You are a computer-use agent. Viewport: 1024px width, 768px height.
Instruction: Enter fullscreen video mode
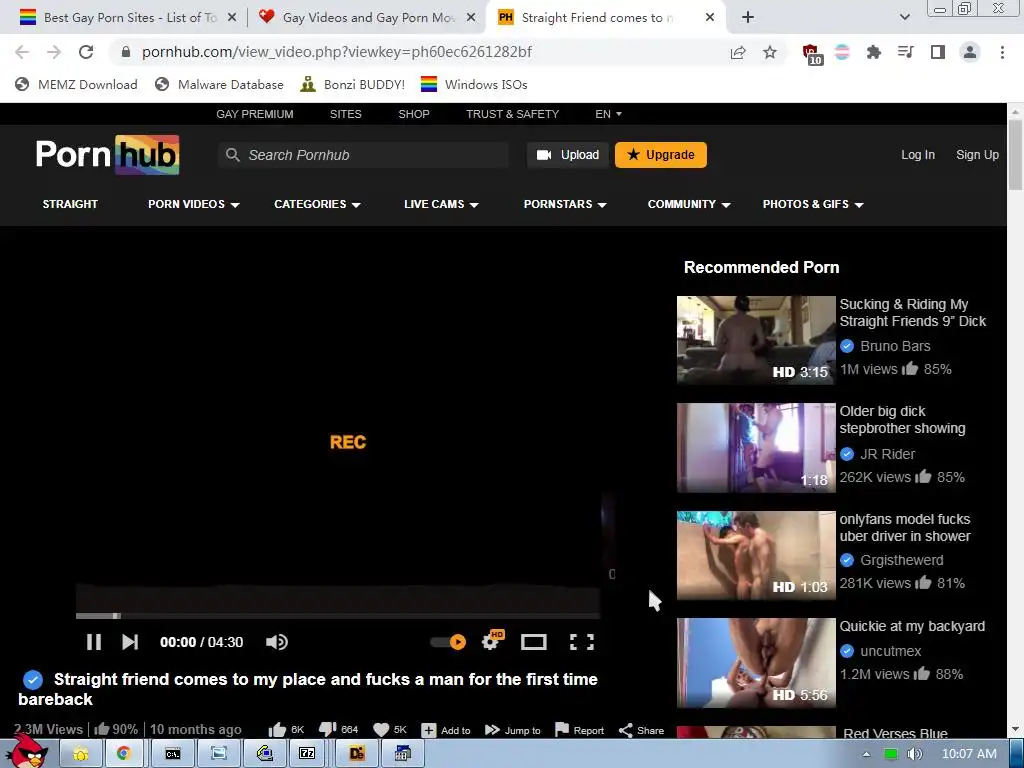coord(582,642)
